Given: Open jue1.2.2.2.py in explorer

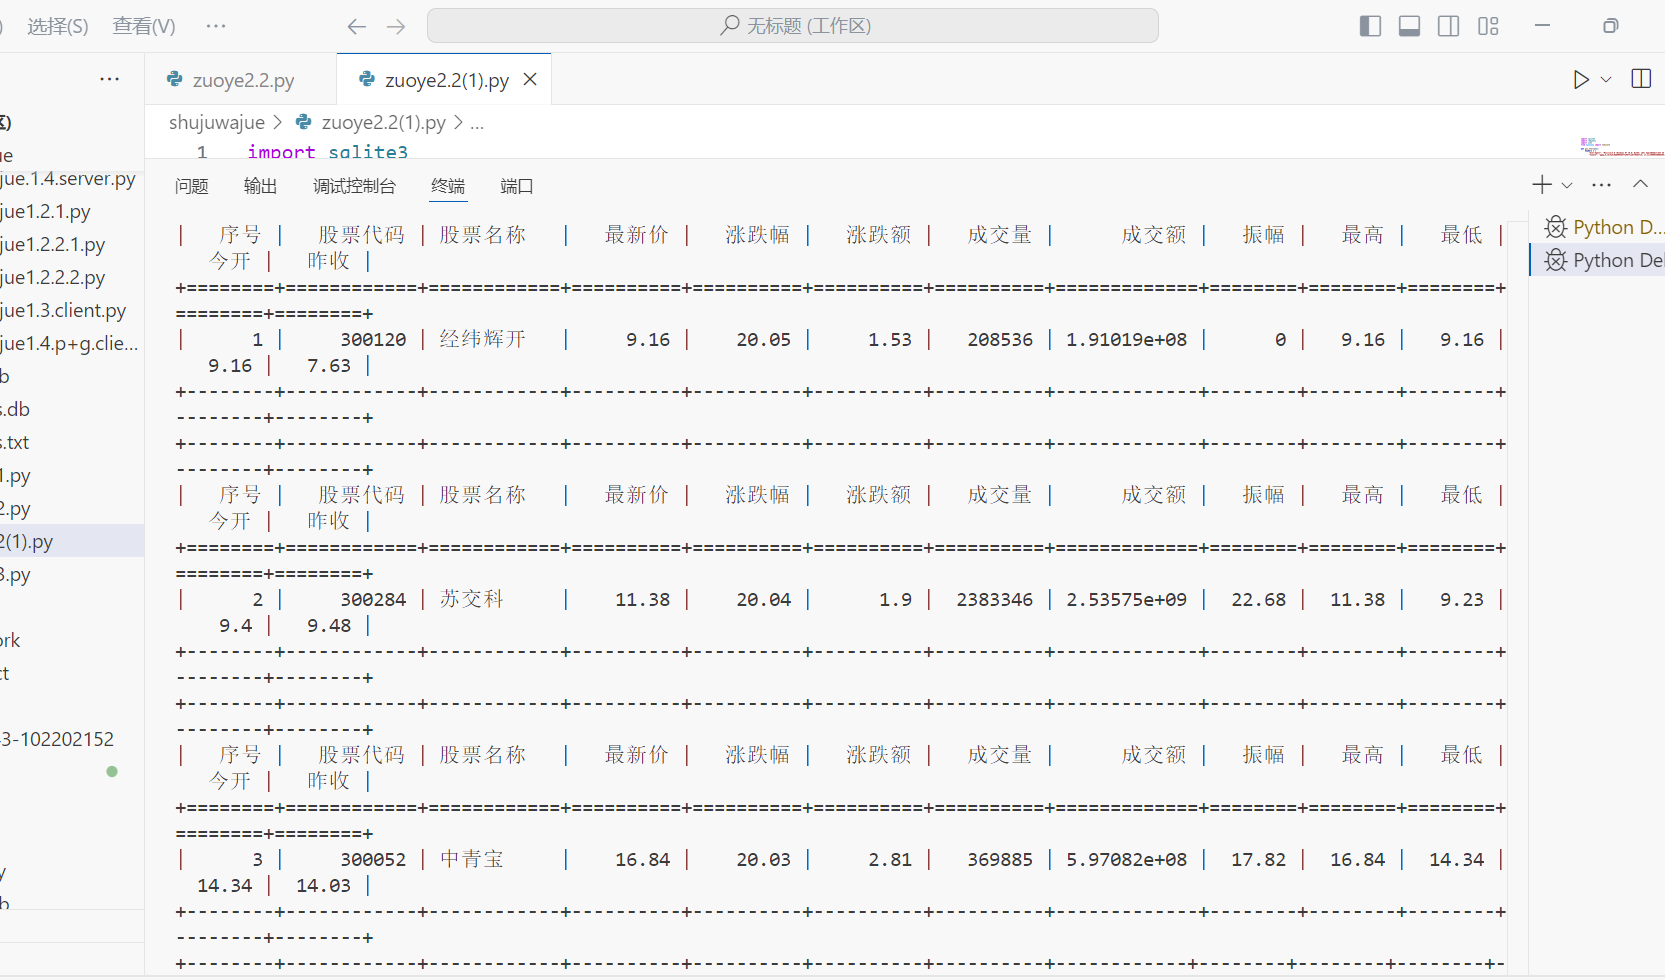Looking at the screenshot, I should click(x=53, y=278).
